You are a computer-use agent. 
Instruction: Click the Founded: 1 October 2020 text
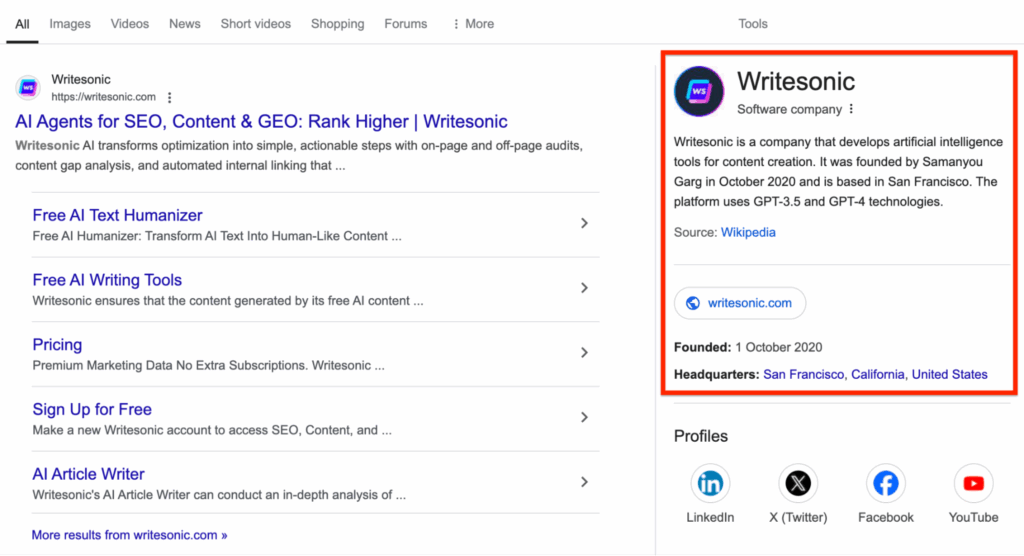(x=748, y=348)
